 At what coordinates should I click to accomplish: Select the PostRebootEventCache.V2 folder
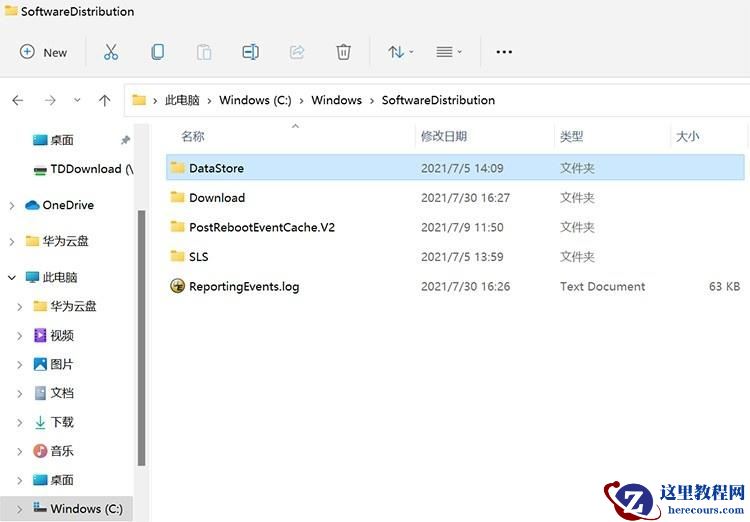click(455, 227)
